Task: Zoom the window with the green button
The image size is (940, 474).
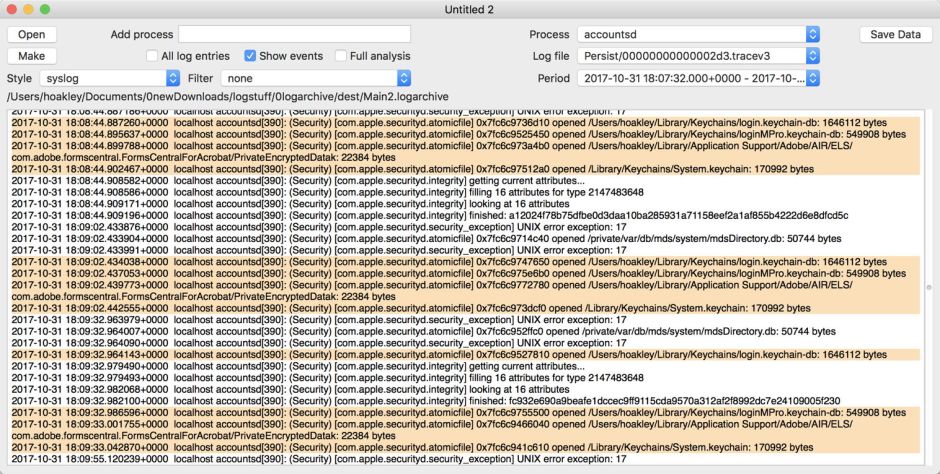Action: [x=45, y=9]
